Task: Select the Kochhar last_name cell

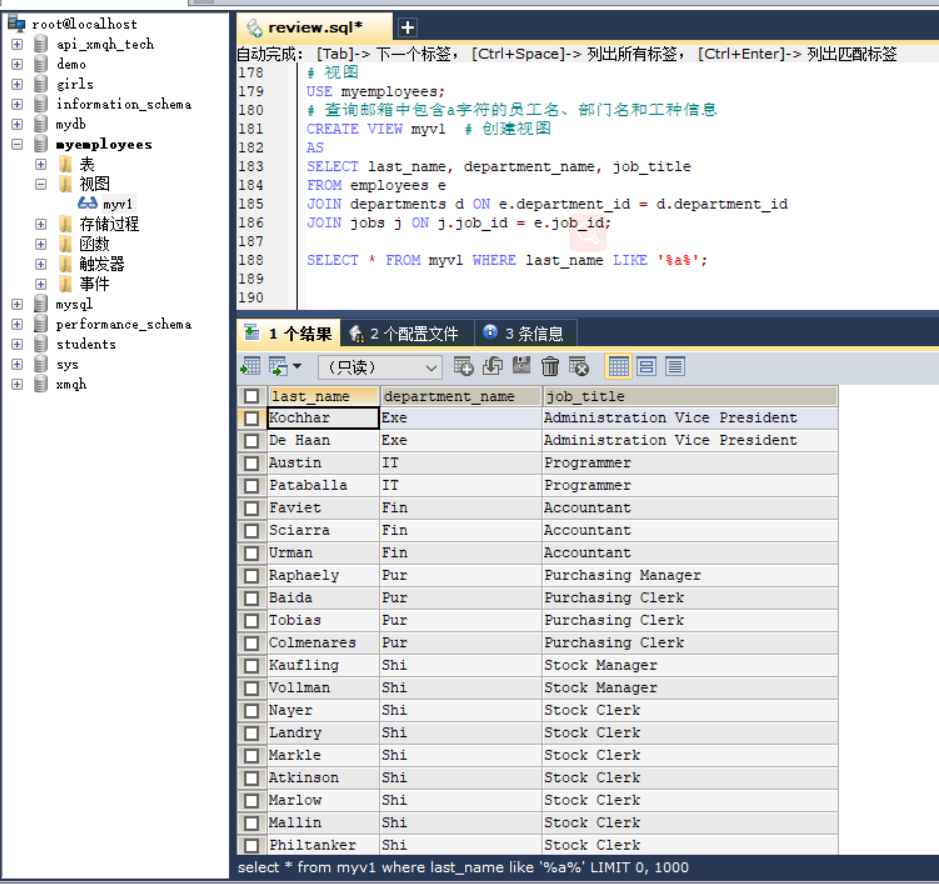Action: (323, 418)
